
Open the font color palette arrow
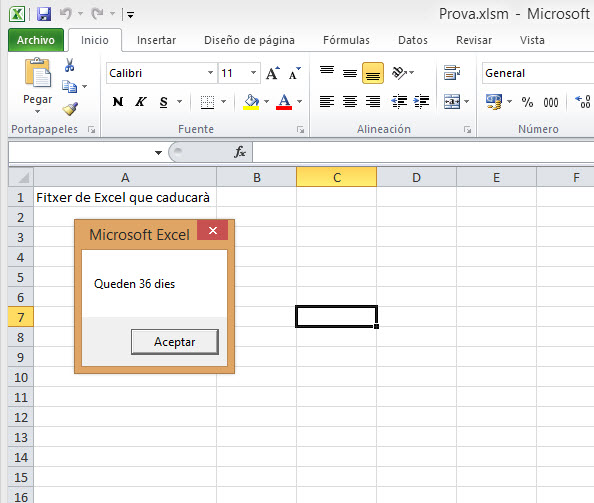coord(299,102)
